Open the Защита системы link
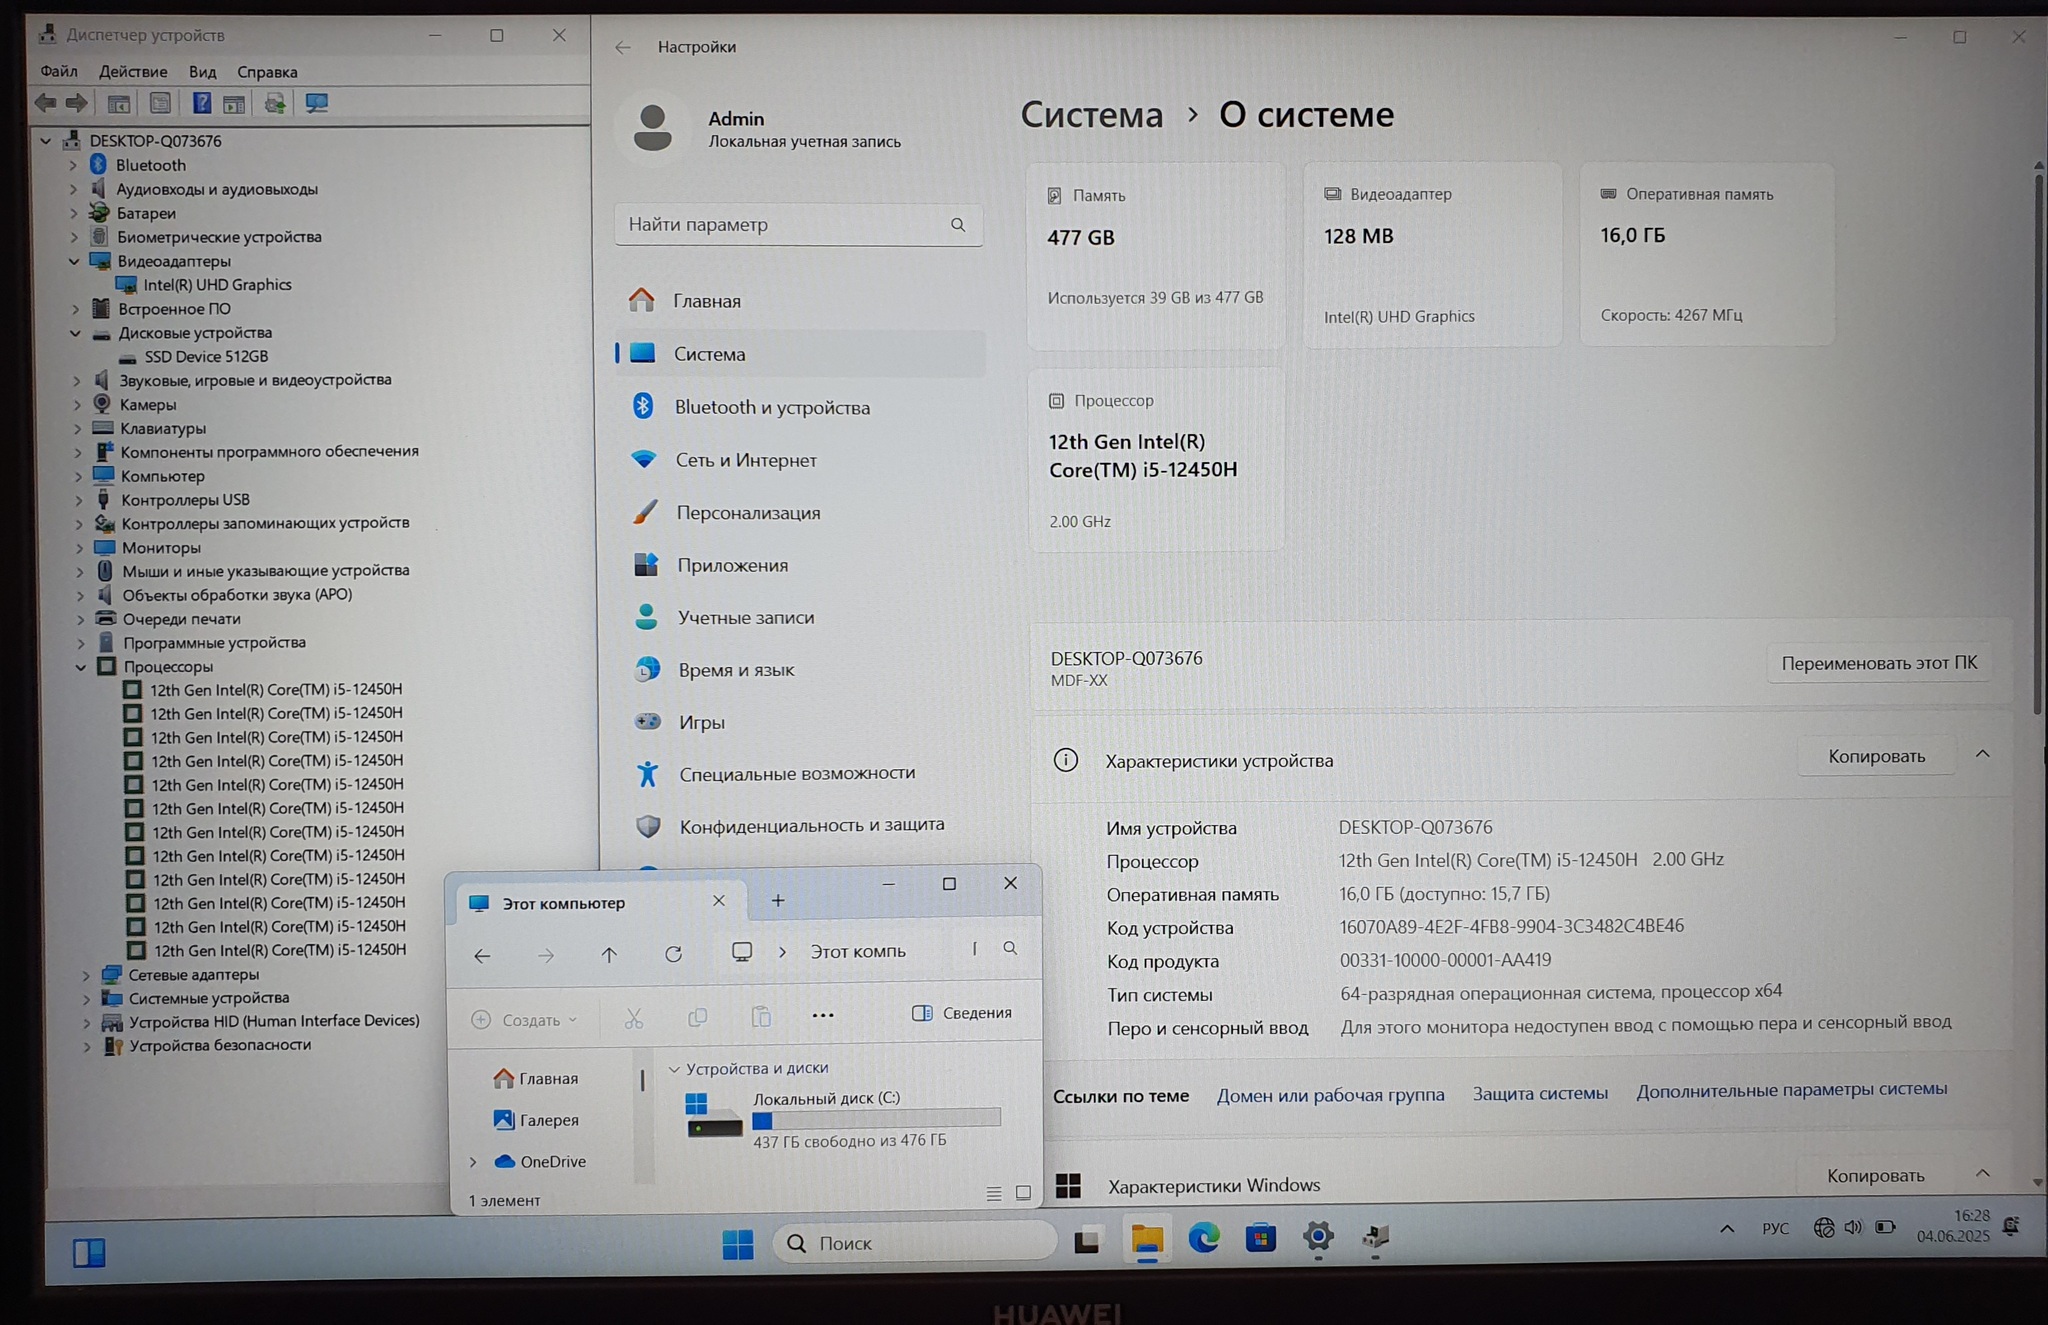The height and width of the screenshot is (1325, 2048). tap(1539, 1094)
